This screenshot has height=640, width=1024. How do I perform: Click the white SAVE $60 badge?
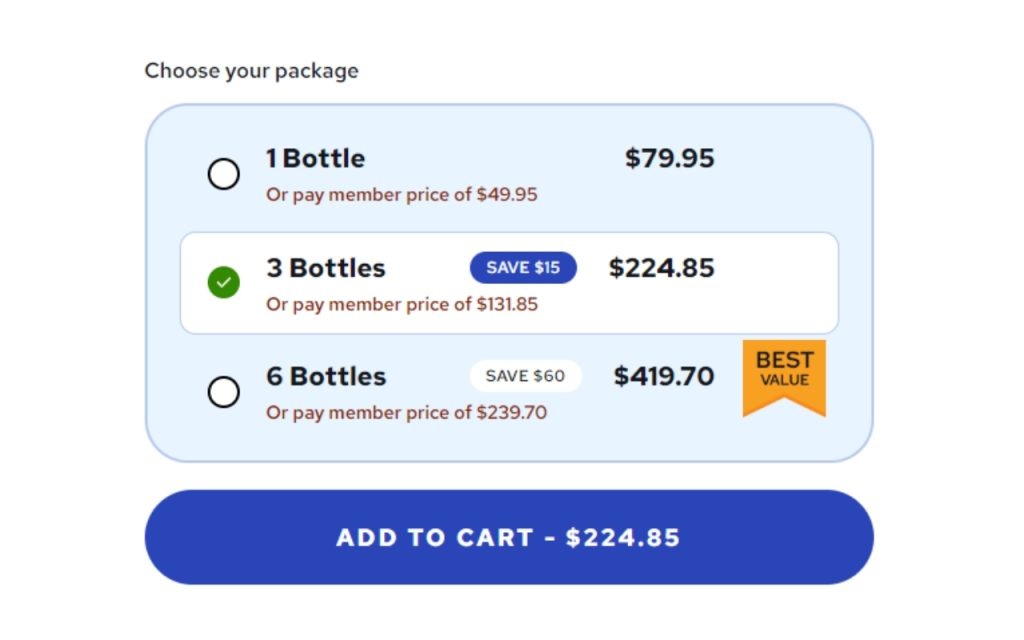525,376
